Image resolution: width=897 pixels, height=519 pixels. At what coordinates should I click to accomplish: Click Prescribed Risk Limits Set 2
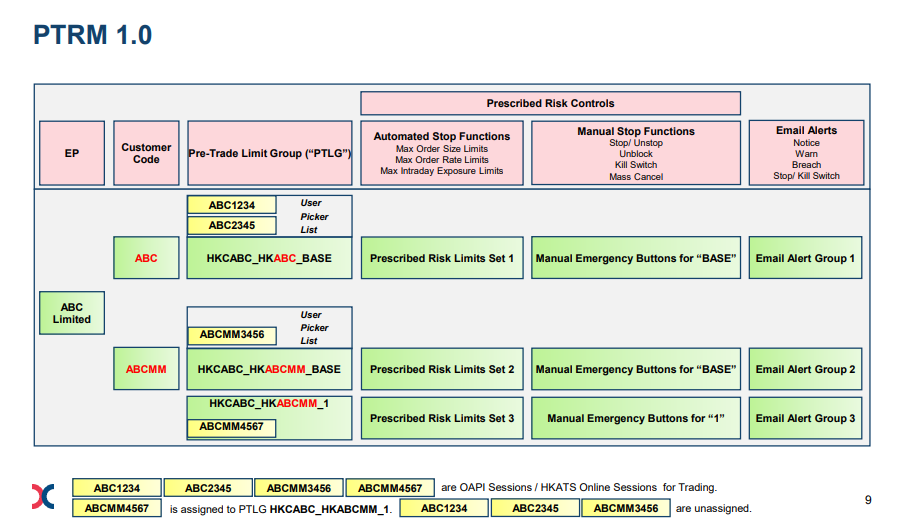click(x=442, y=369)
